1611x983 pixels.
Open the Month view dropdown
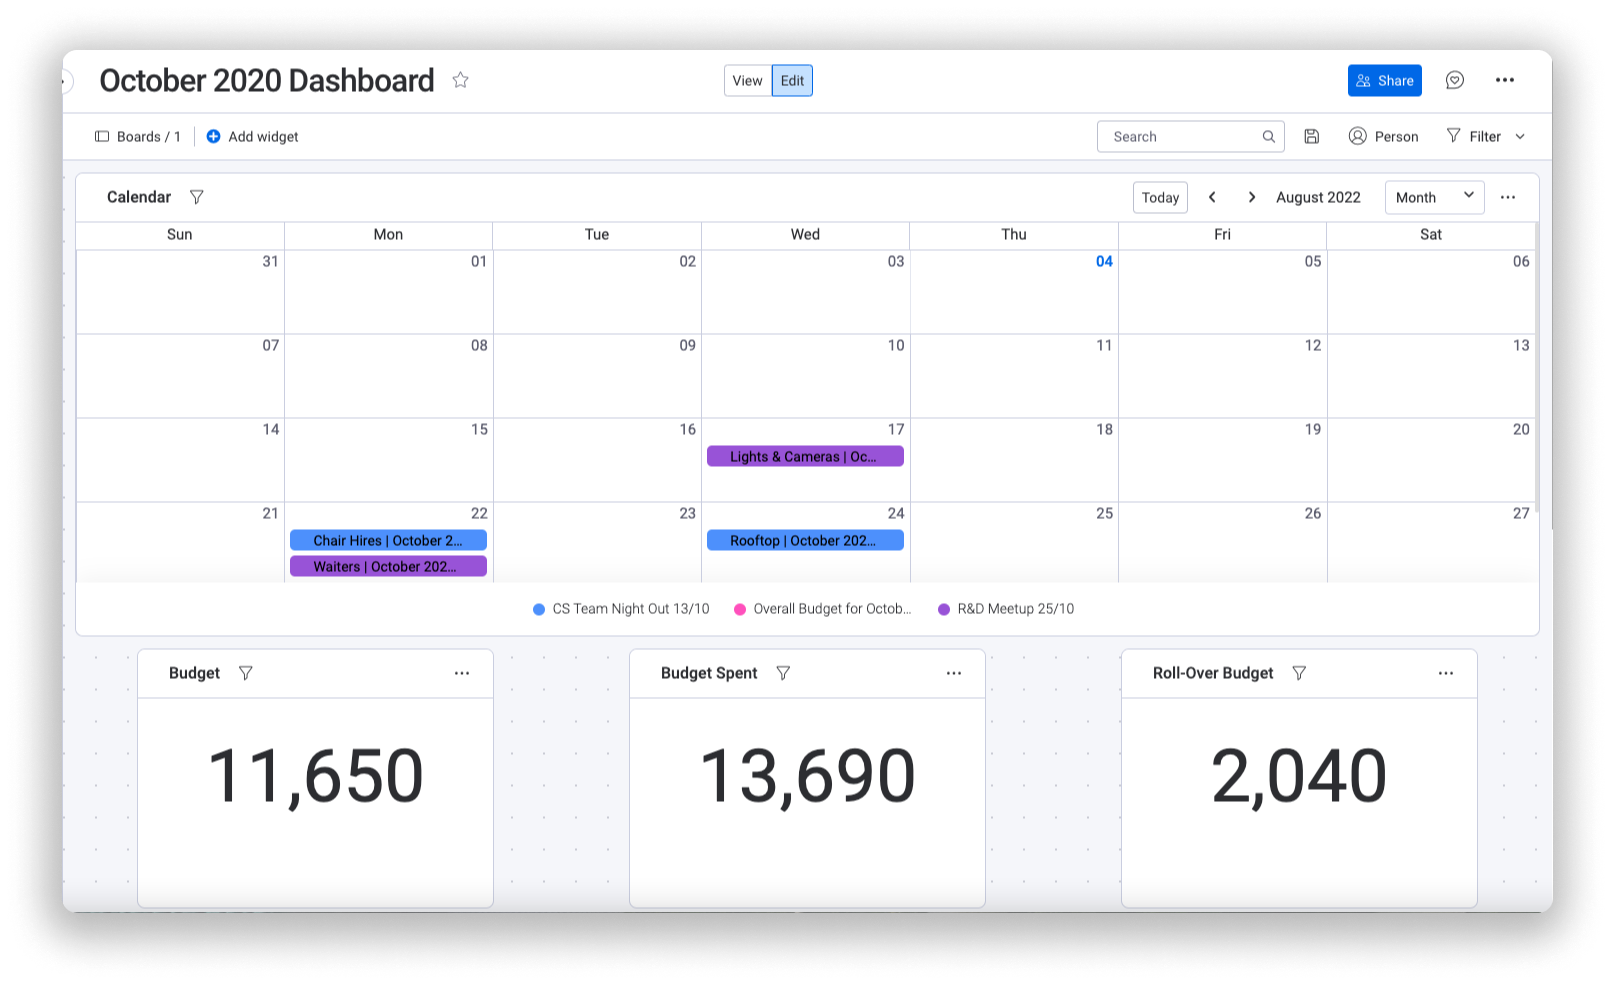(1434, 197)
